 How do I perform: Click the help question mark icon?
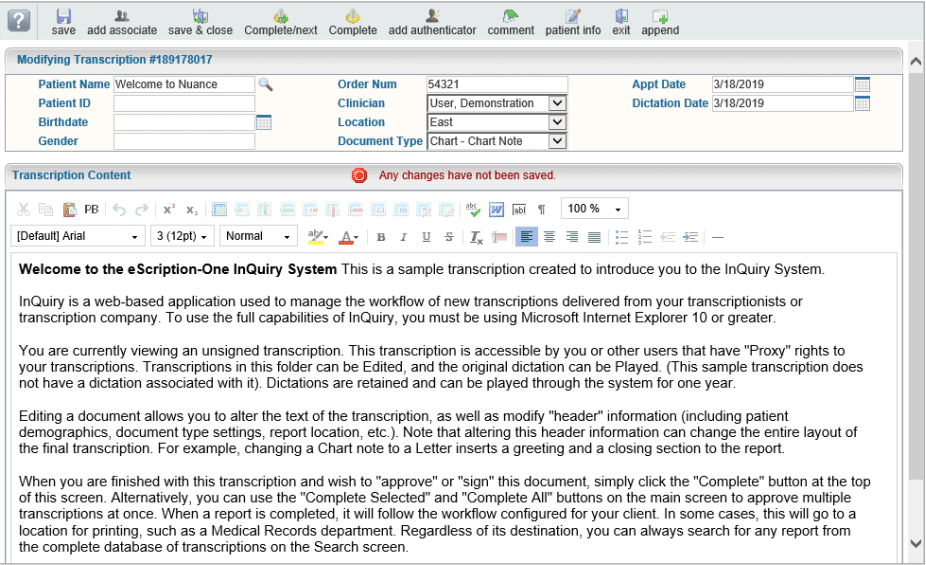point(19,21)
